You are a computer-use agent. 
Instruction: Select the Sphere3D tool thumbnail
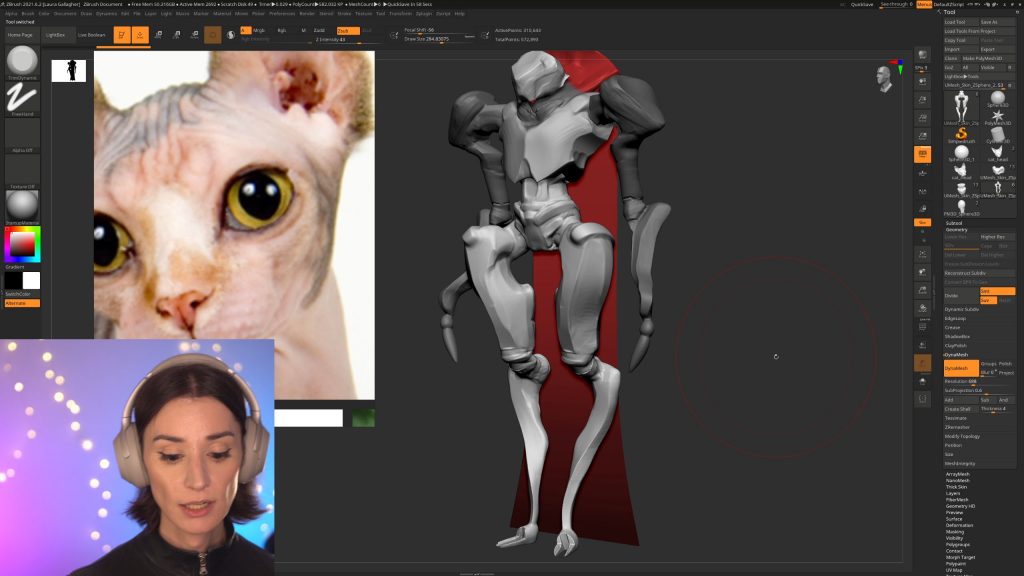(x=997, y=99)
